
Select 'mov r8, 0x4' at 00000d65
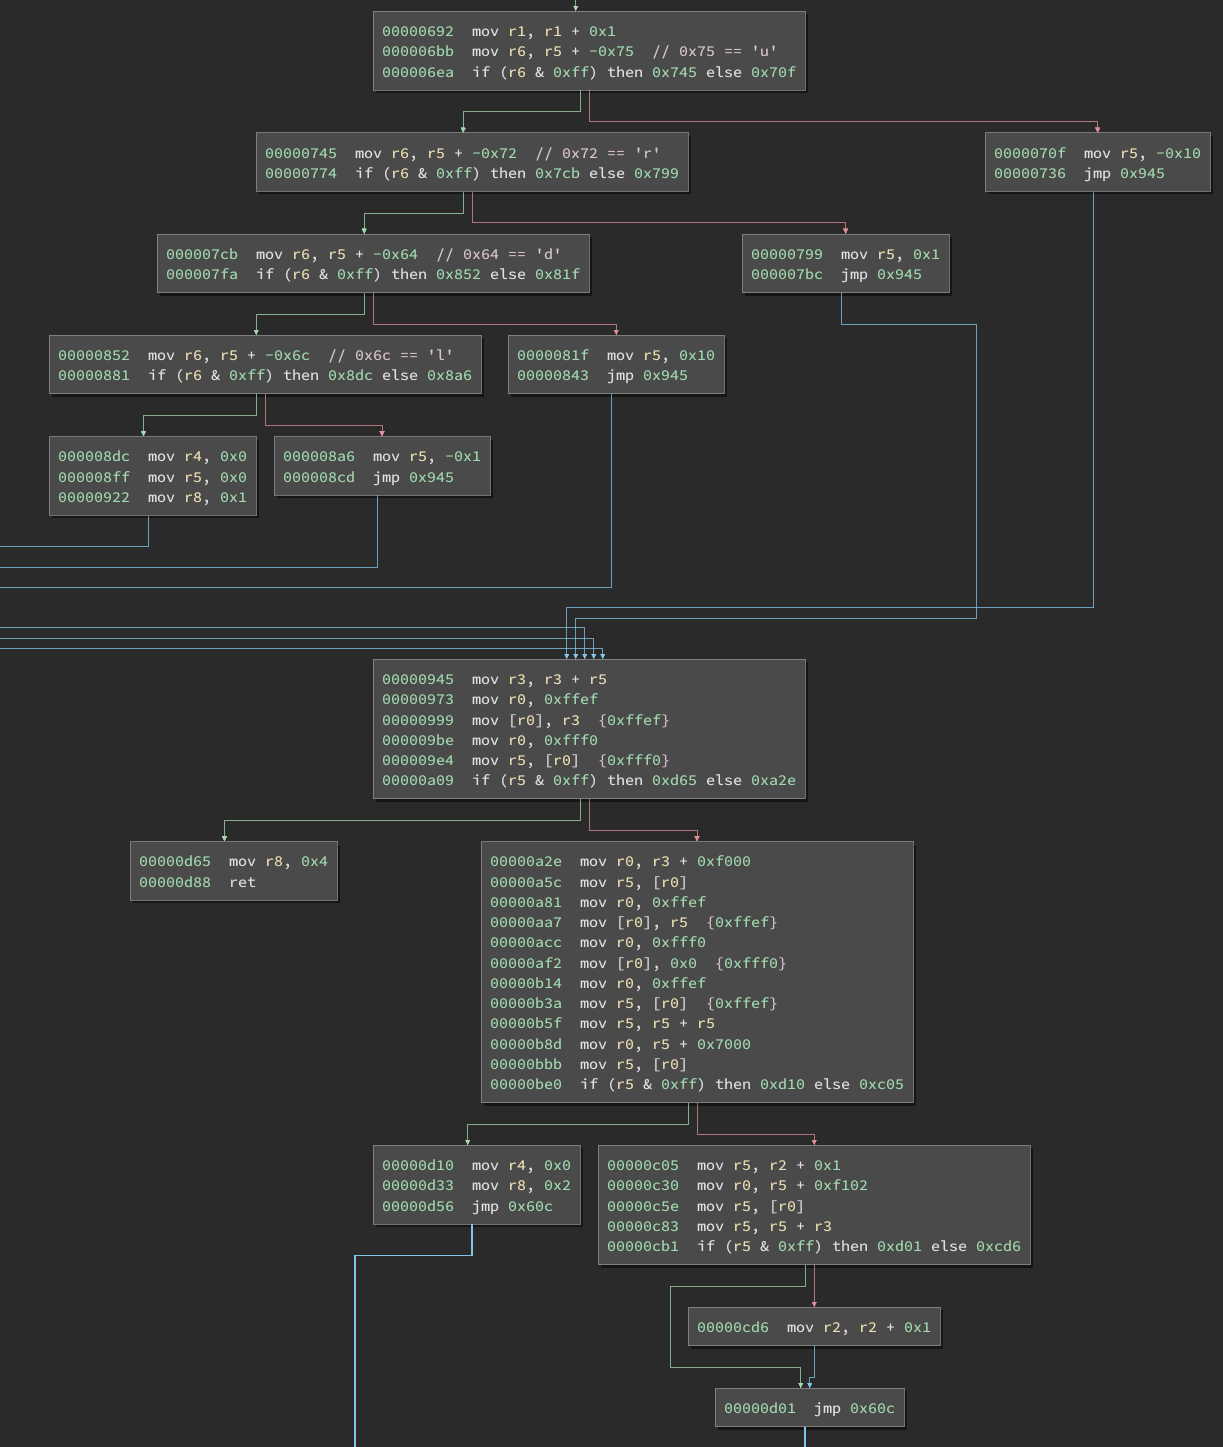[278, 861]
